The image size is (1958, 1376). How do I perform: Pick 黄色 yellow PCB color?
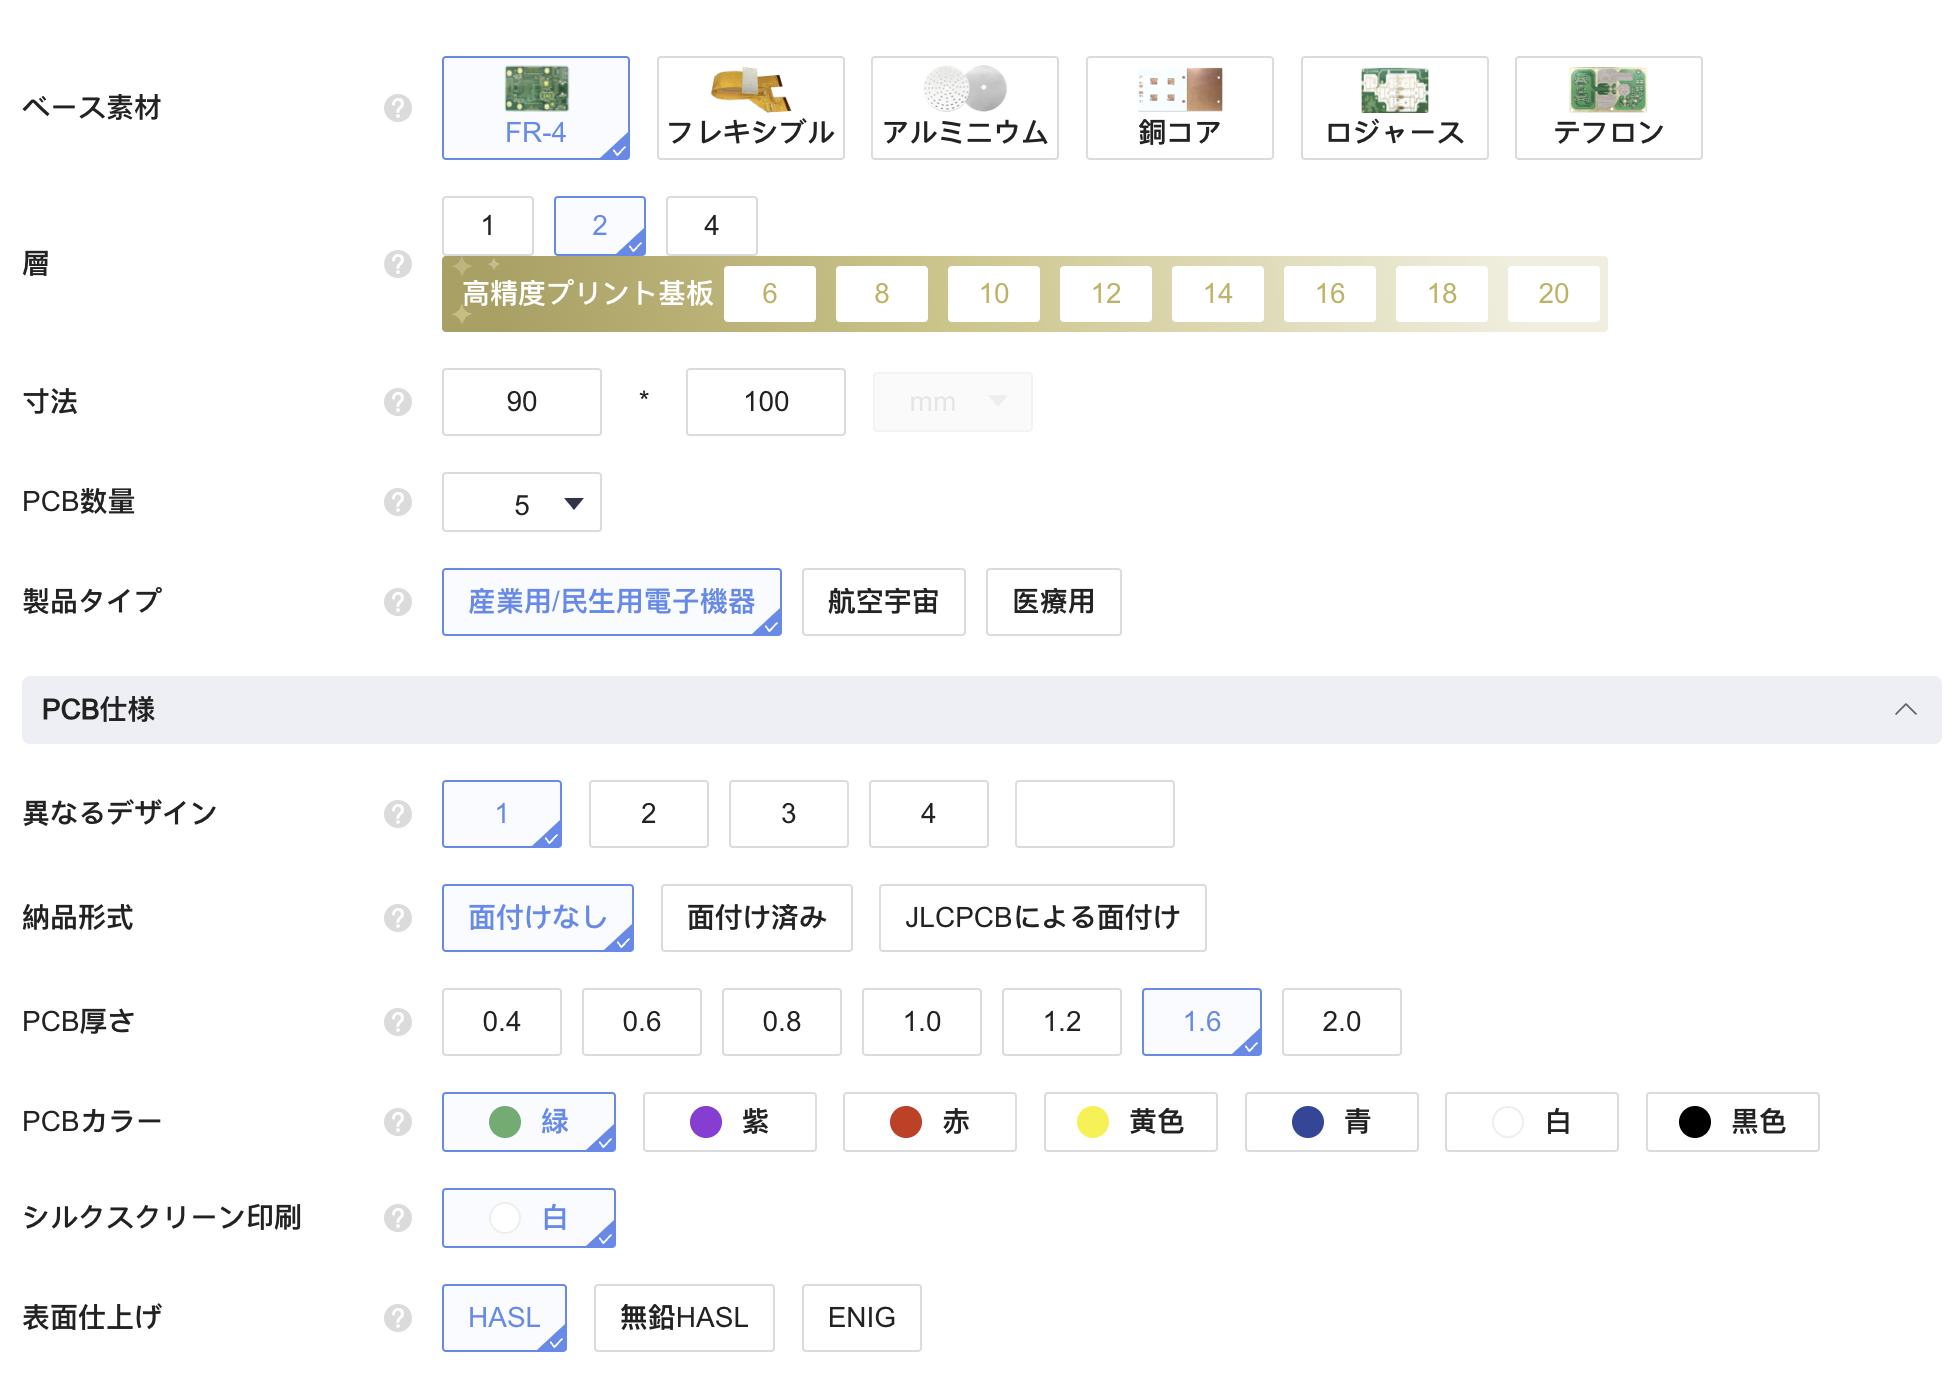pos(1131,1122)
